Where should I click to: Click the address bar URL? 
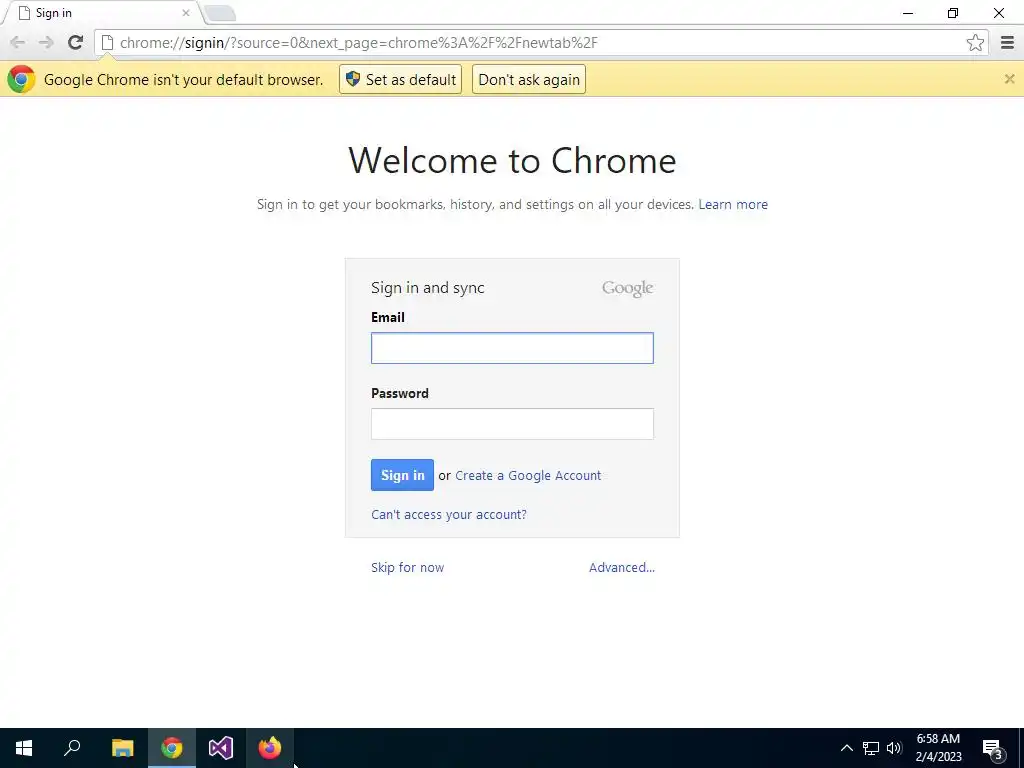point(359,42)
